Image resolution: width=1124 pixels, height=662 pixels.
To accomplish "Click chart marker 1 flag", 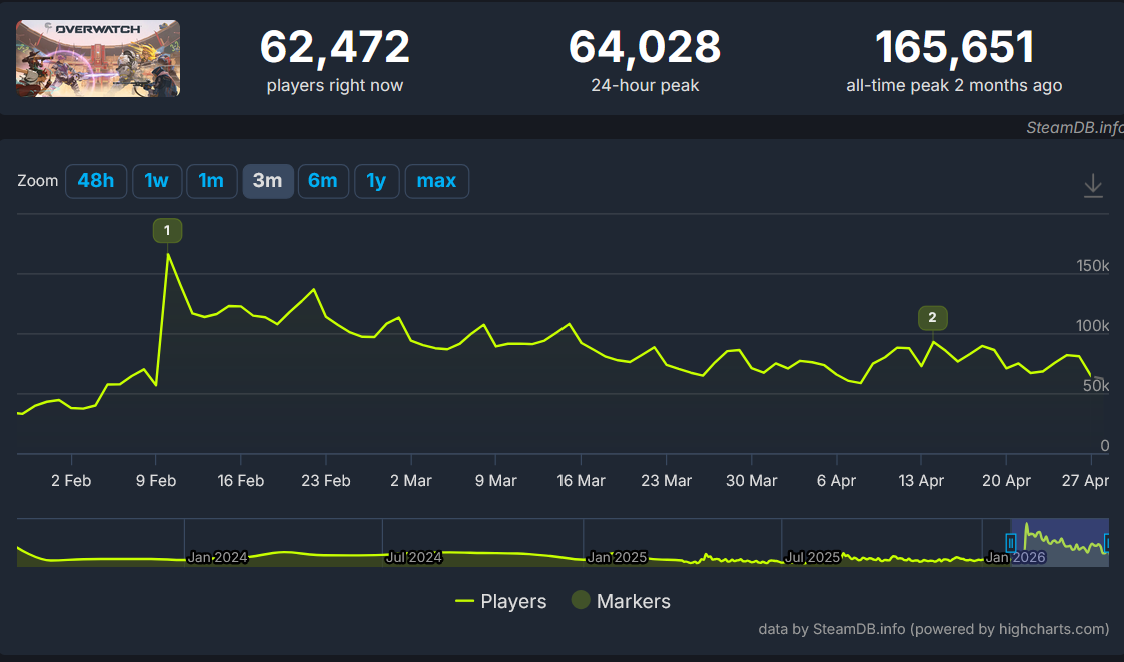I will pyautogui.click(x=167, y=231).
